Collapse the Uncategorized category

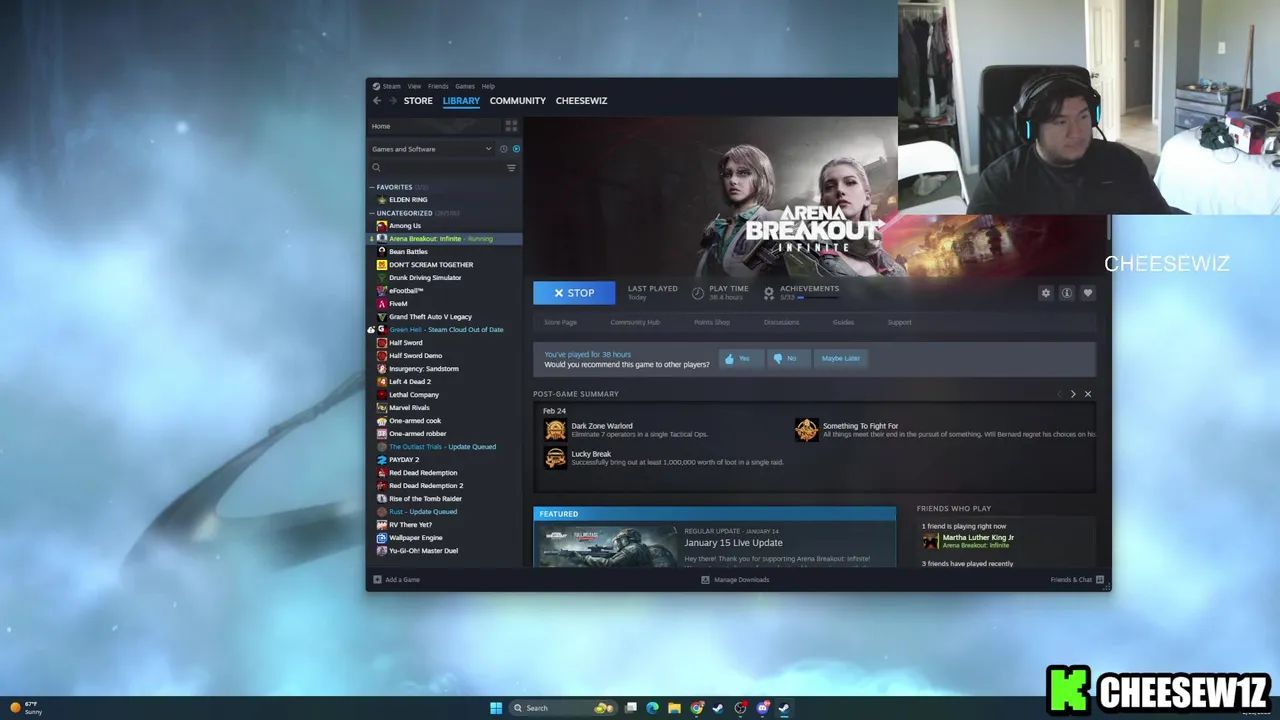click(372, 213)
